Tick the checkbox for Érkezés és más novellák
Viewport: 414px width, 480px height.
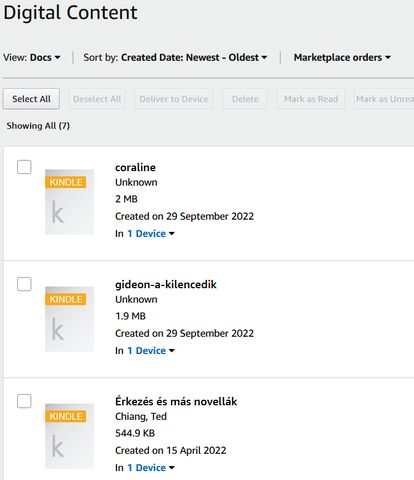click(x=24, y=401)
